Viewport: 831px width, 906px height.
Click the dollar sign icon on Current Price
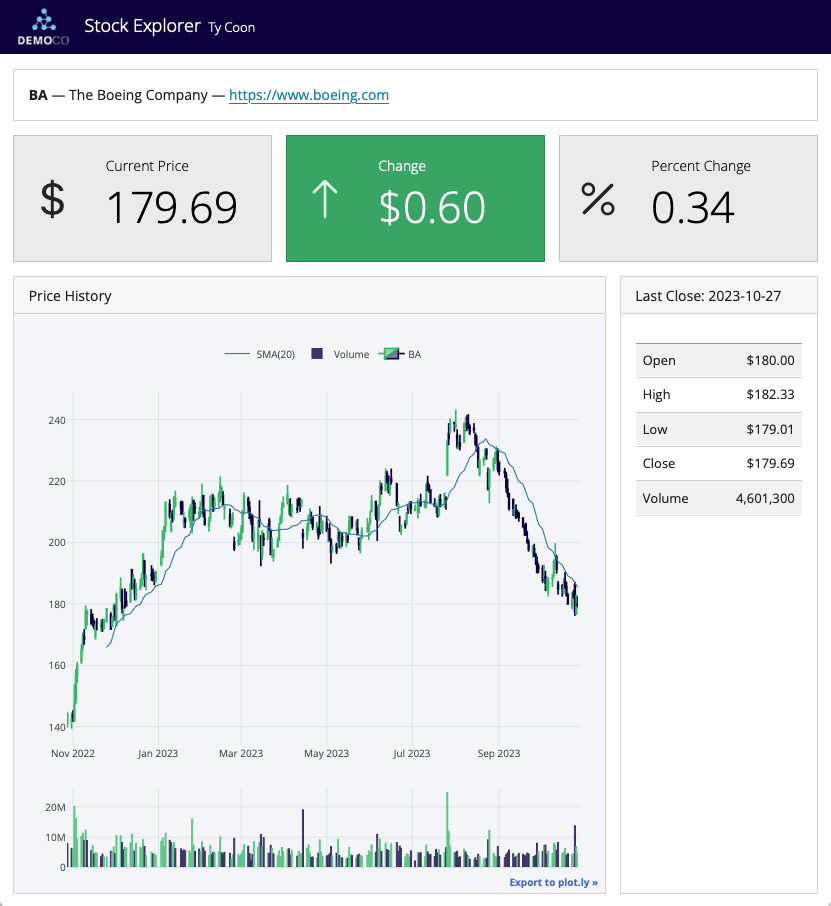(51, 198)
